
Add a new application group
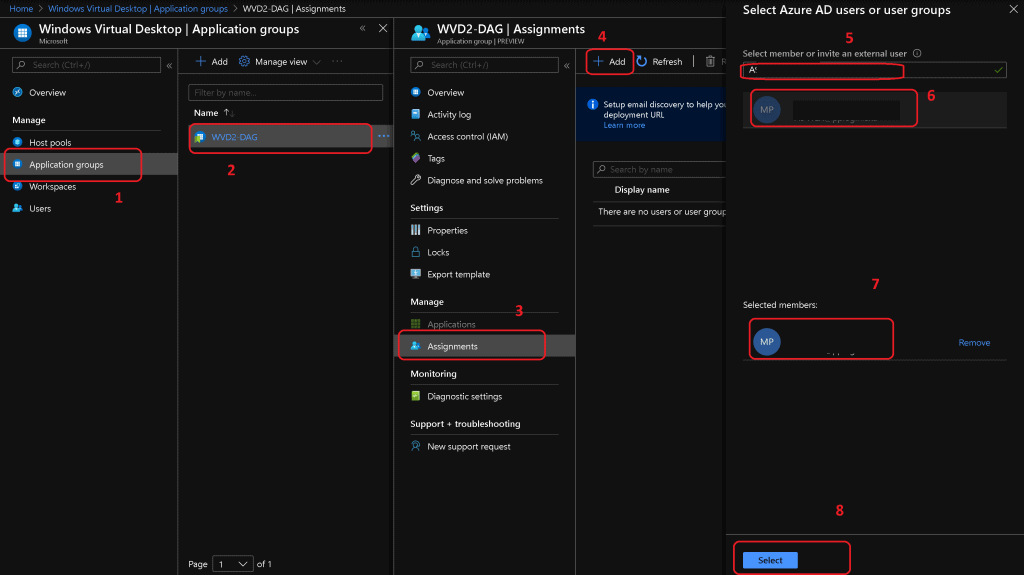pos(212,61)
